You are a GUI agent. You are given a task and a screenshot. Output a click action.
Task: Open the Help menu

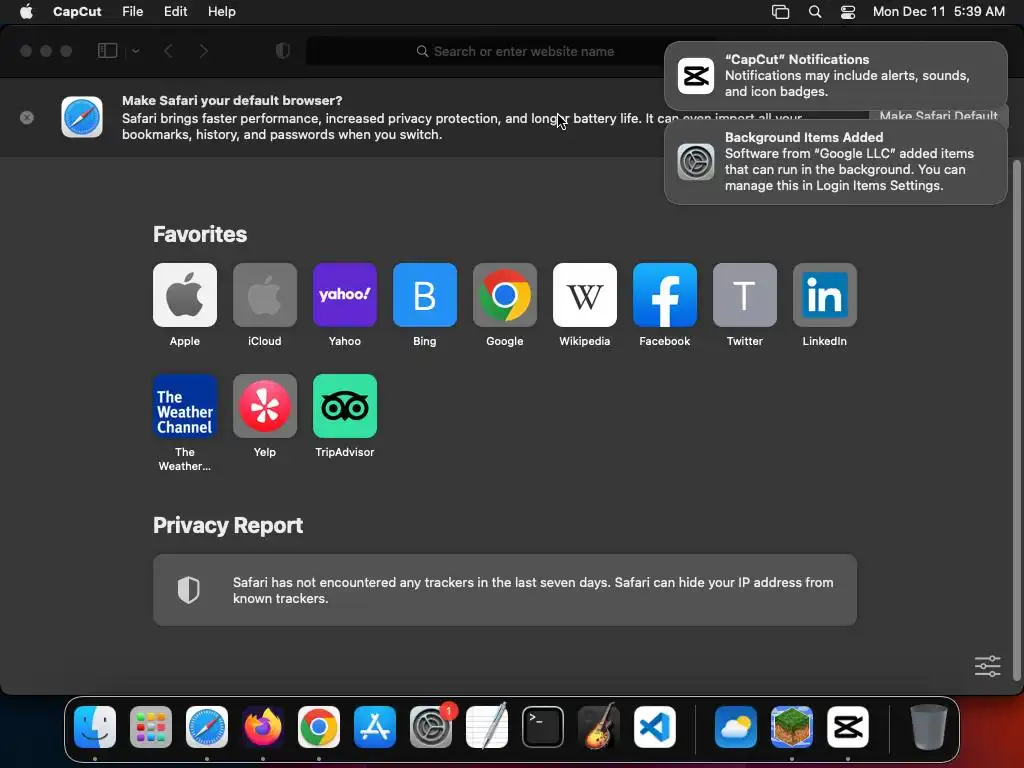221,12
